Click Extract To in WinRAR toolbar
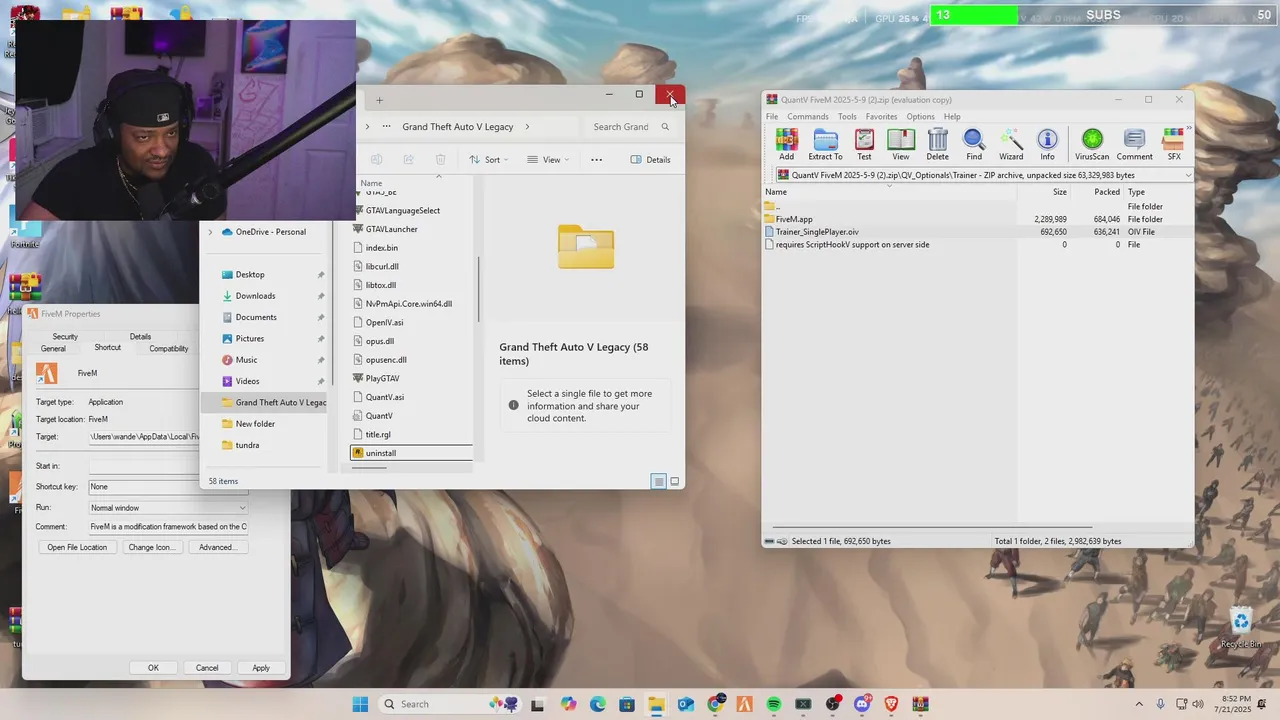This screenshot has width=1280, height=720. [x=825, y=145]
